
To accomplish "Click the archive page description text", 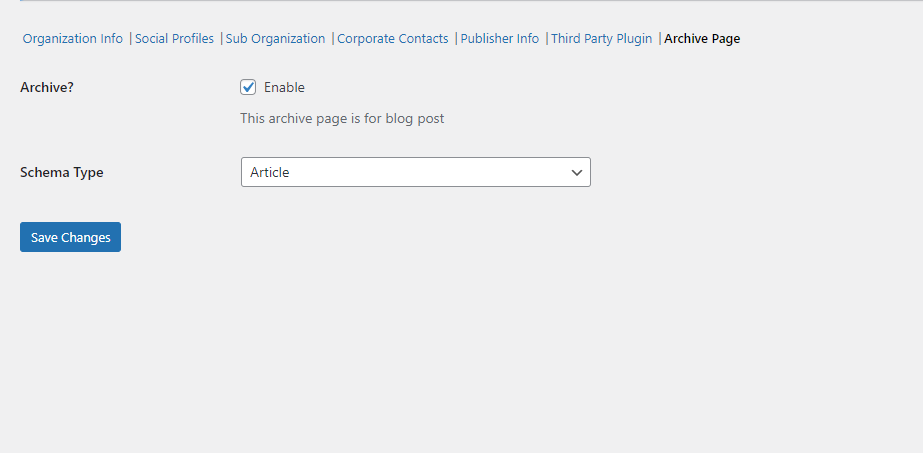I will click(x=342, y=118).
